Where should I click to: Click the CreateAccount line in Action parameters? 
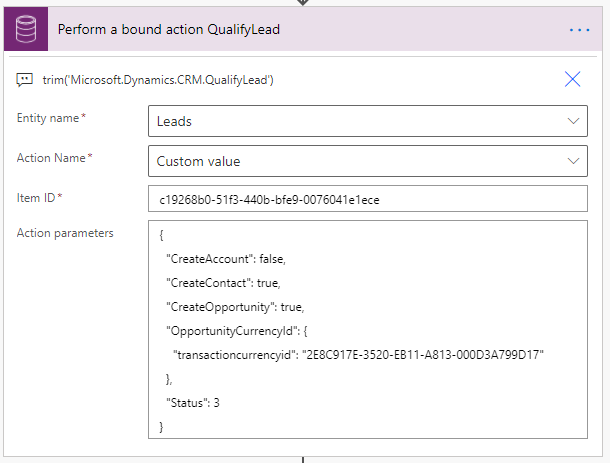pyautogui.click(x=226, y=258)
